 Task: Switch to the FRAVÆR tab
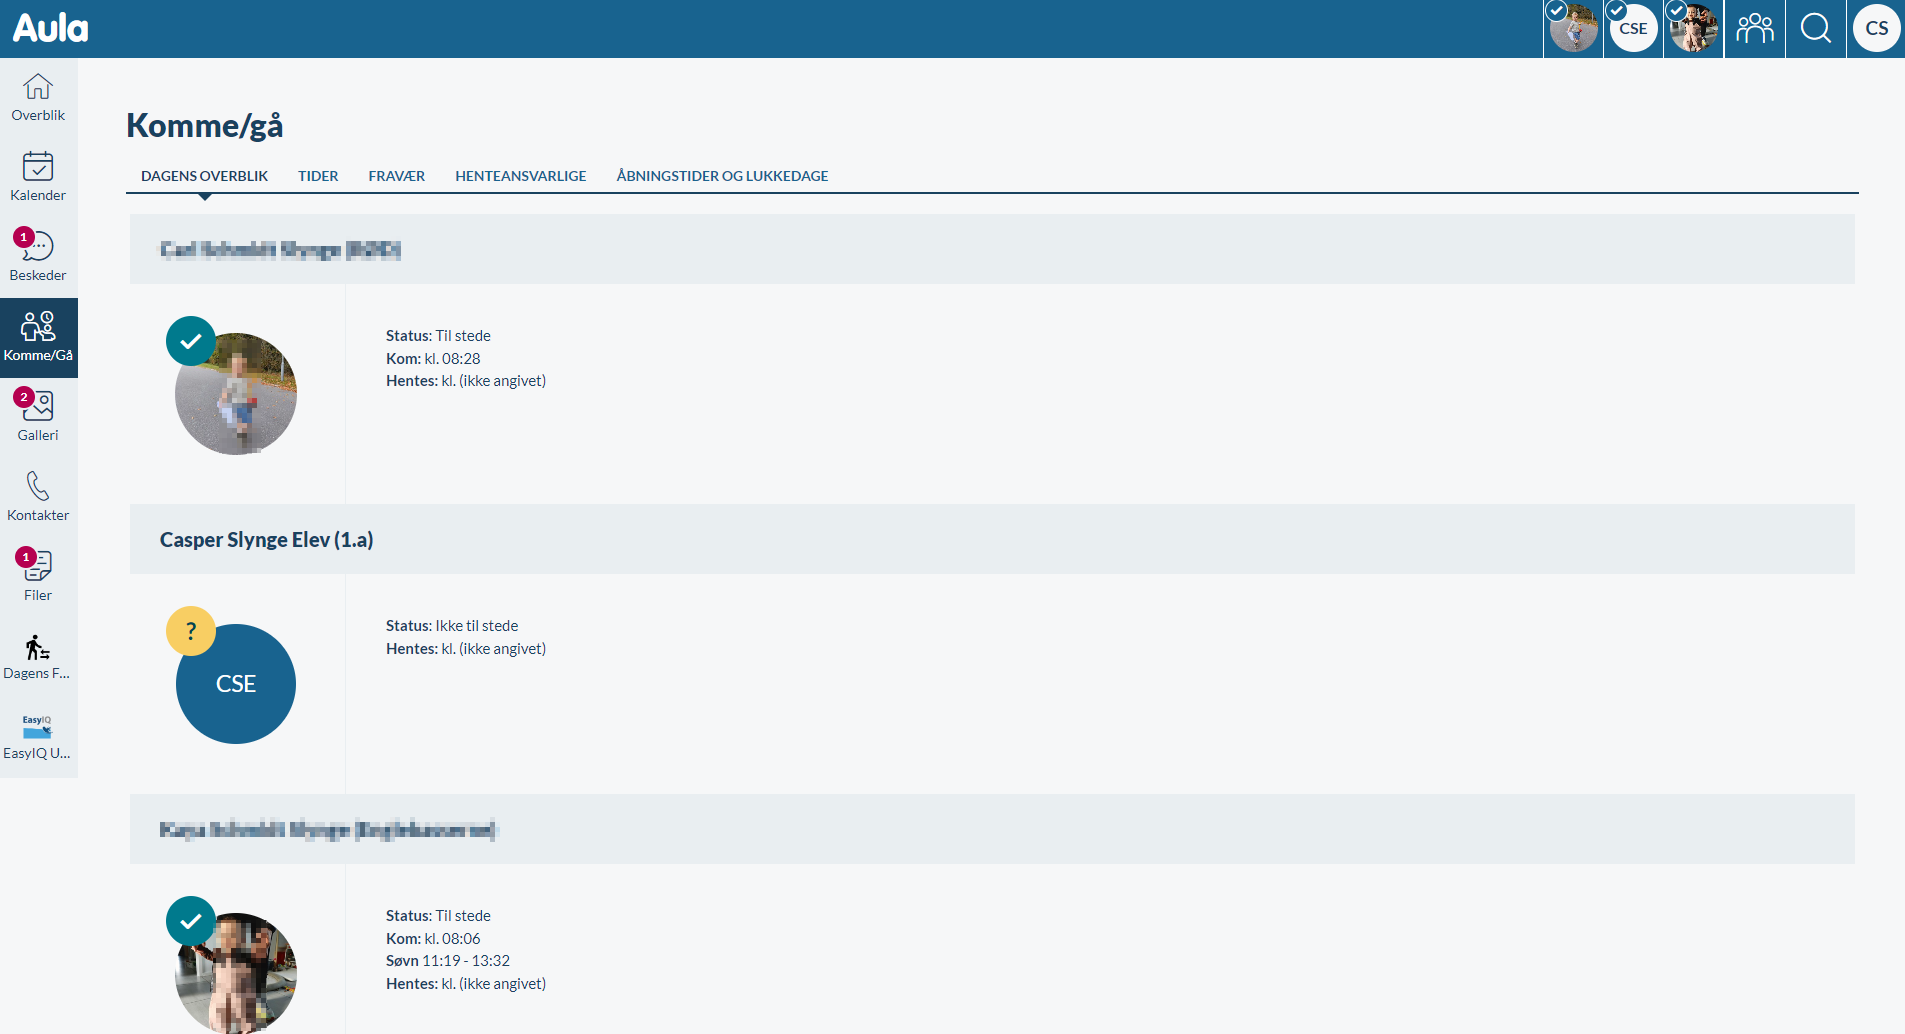click(x=396, y=176)
